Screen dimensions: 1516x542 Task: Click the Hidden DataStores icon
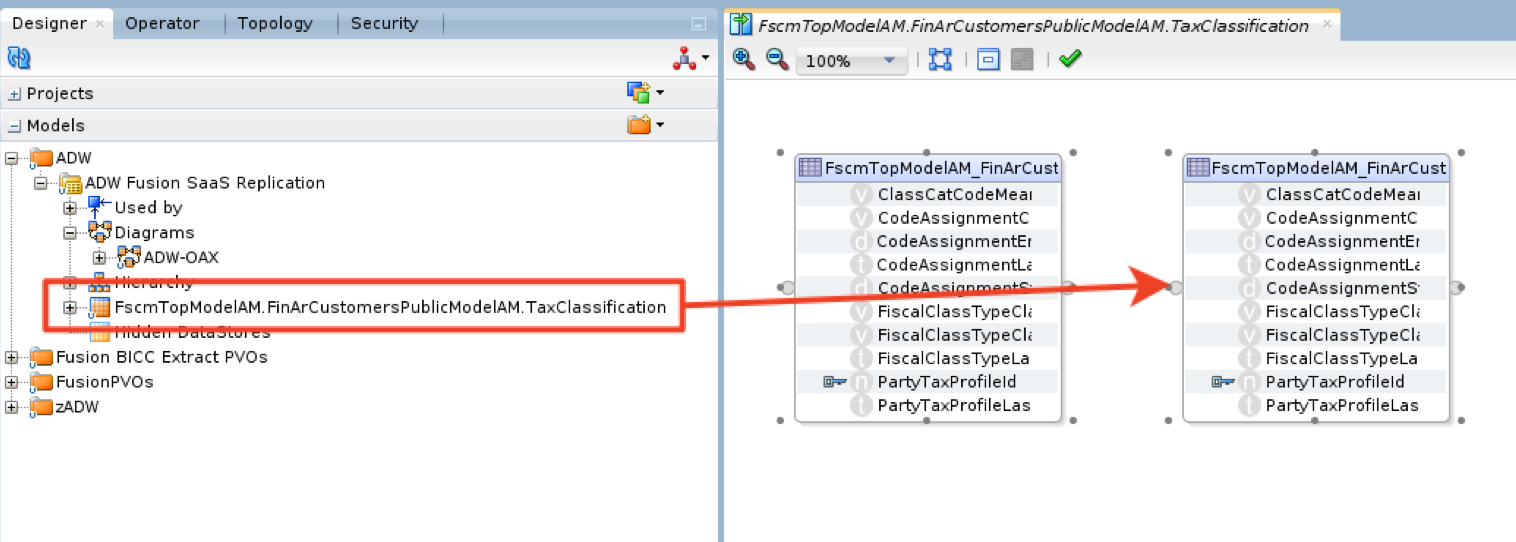pyautogui.click(x=100, y=333)
